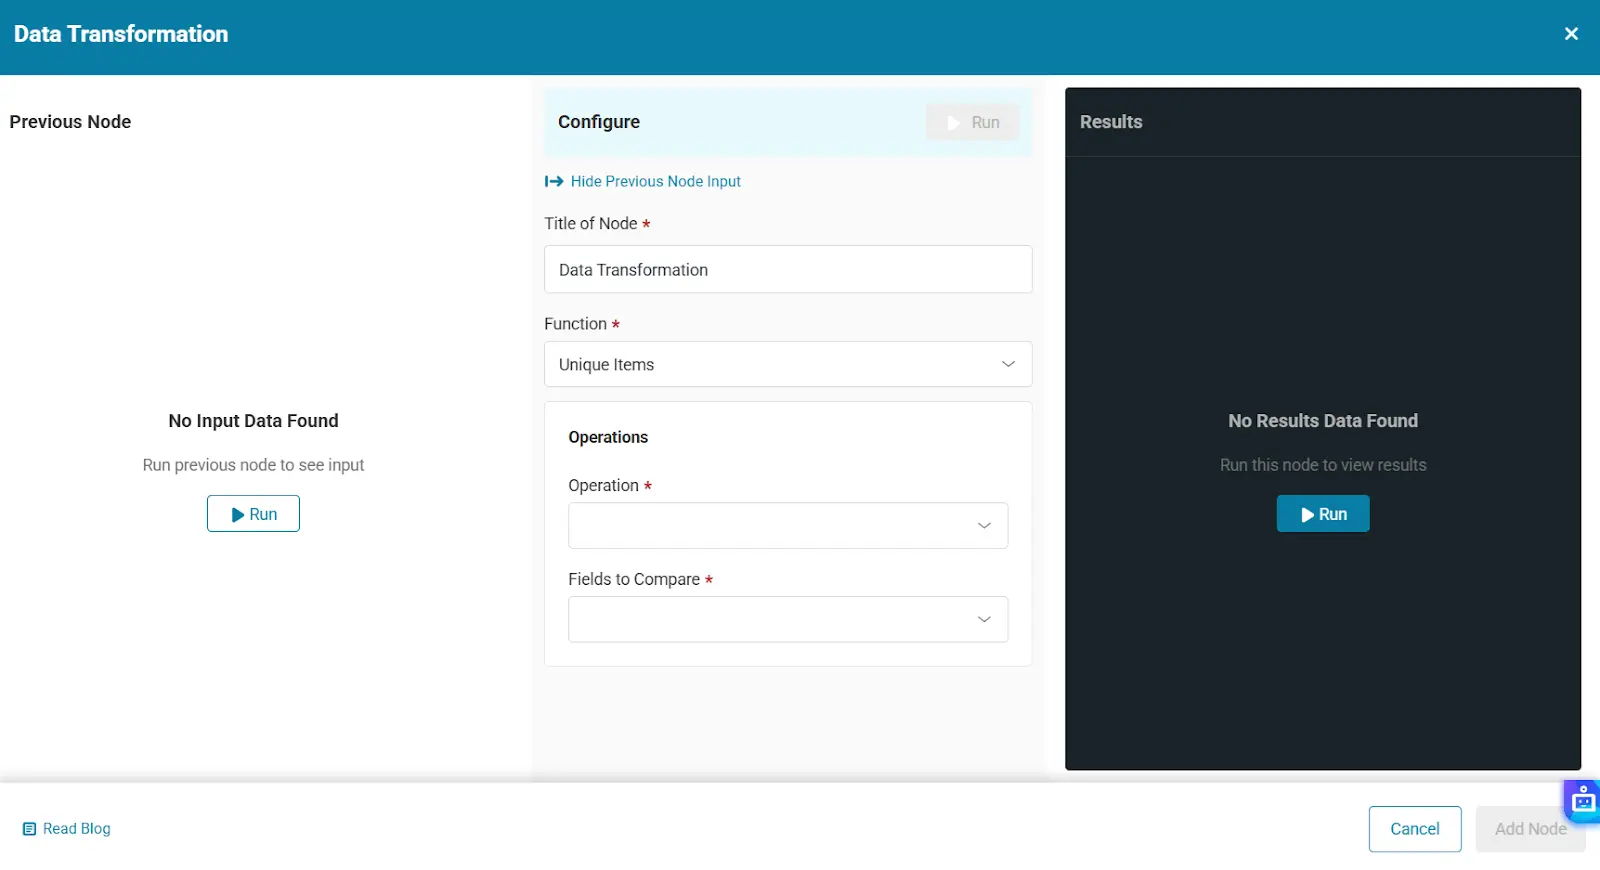Click the Run button in the Configure header

[x=972, y=122]
